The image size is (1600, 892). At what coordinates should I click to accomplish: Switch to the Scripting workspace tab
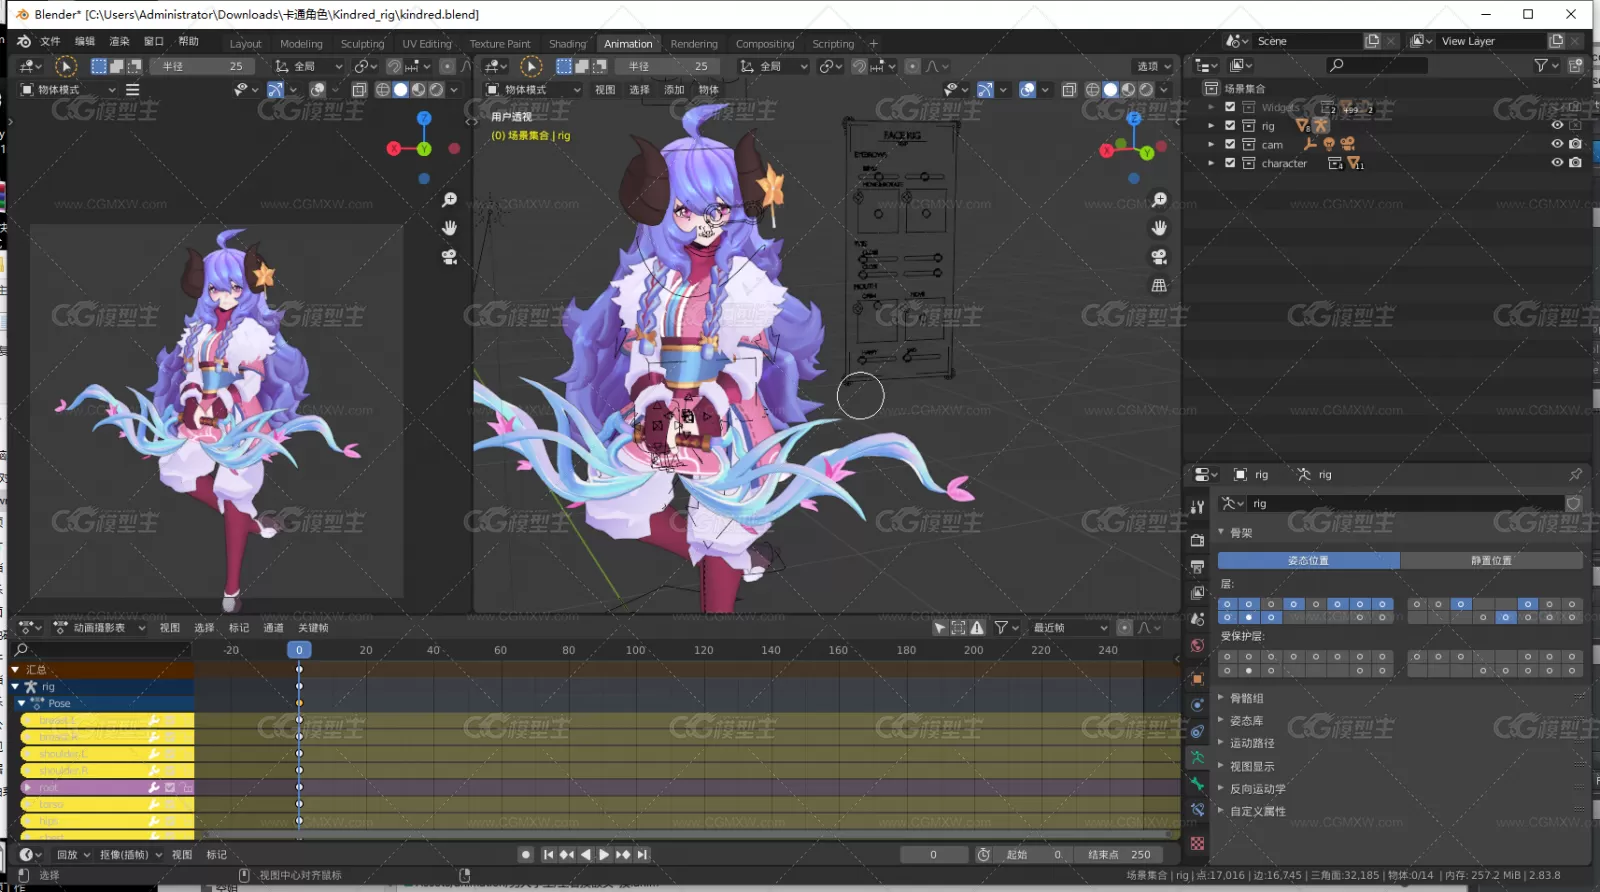tap(833, 44)
